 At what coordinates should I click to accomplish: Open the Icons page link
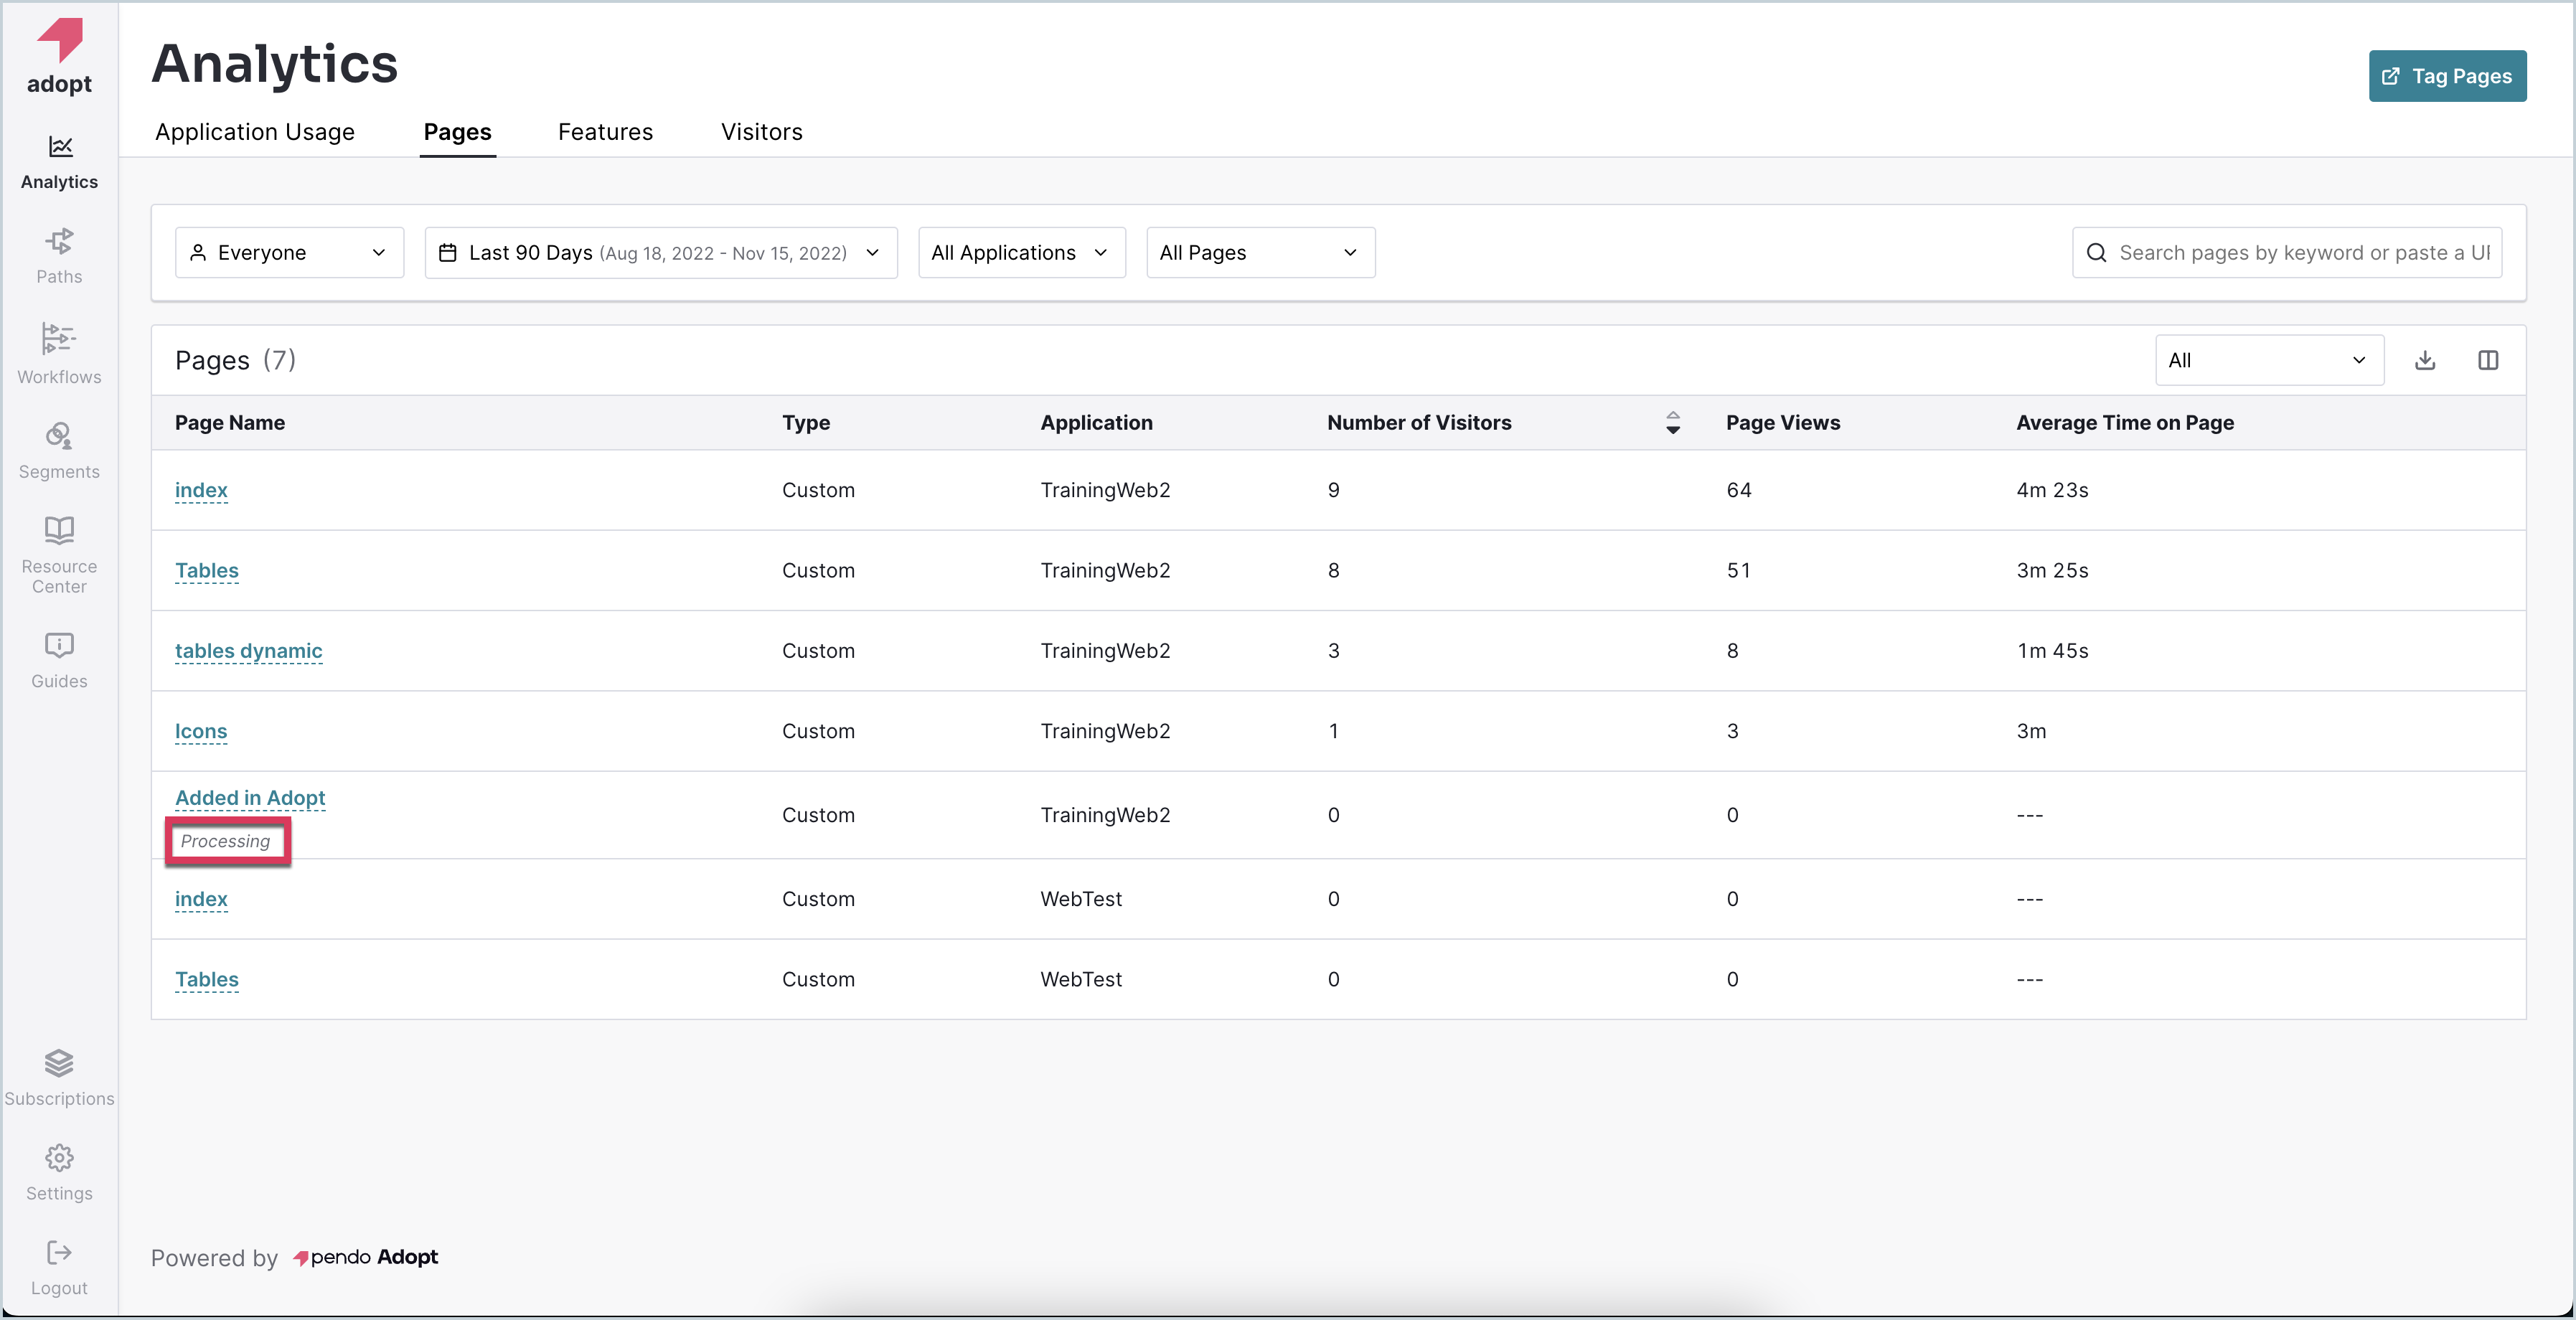201,731
